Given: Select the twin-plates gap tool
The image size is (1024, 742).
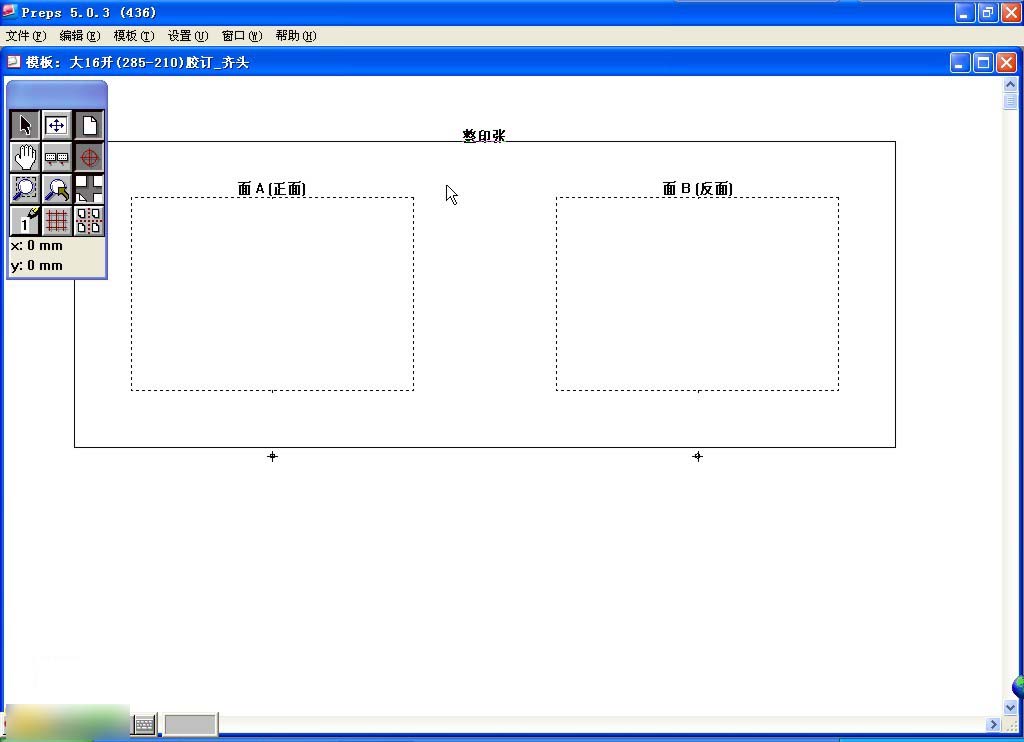Looking at the screenshot, I should [57, 157].
